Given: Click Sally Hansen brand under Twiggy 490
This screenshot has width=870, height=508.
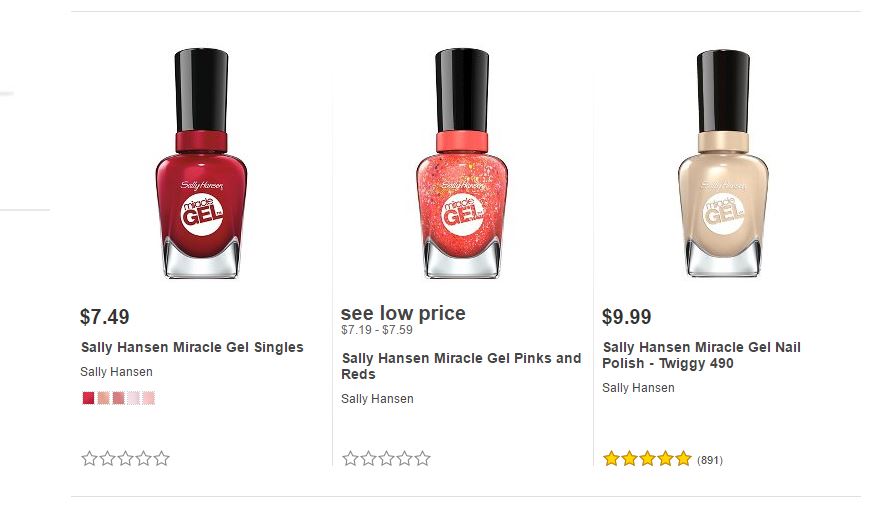Looking at the screenshot, I should tap(638, 388).
